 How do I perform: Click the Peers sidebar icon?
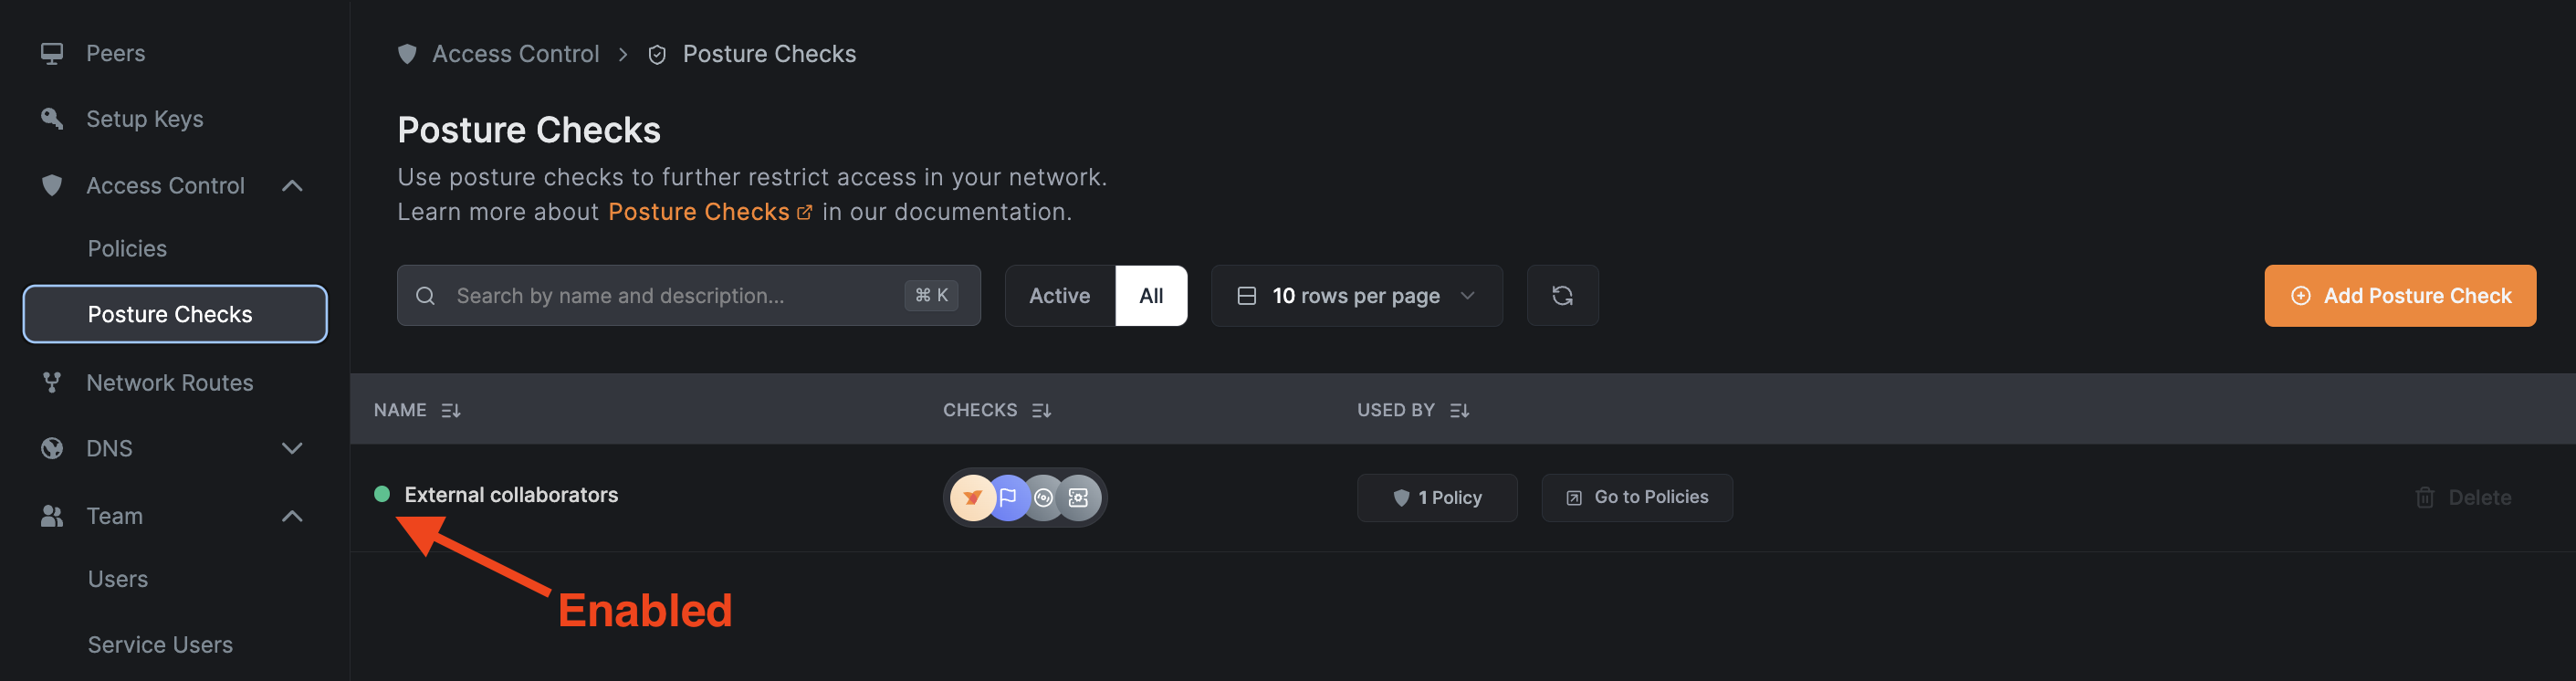52,52
